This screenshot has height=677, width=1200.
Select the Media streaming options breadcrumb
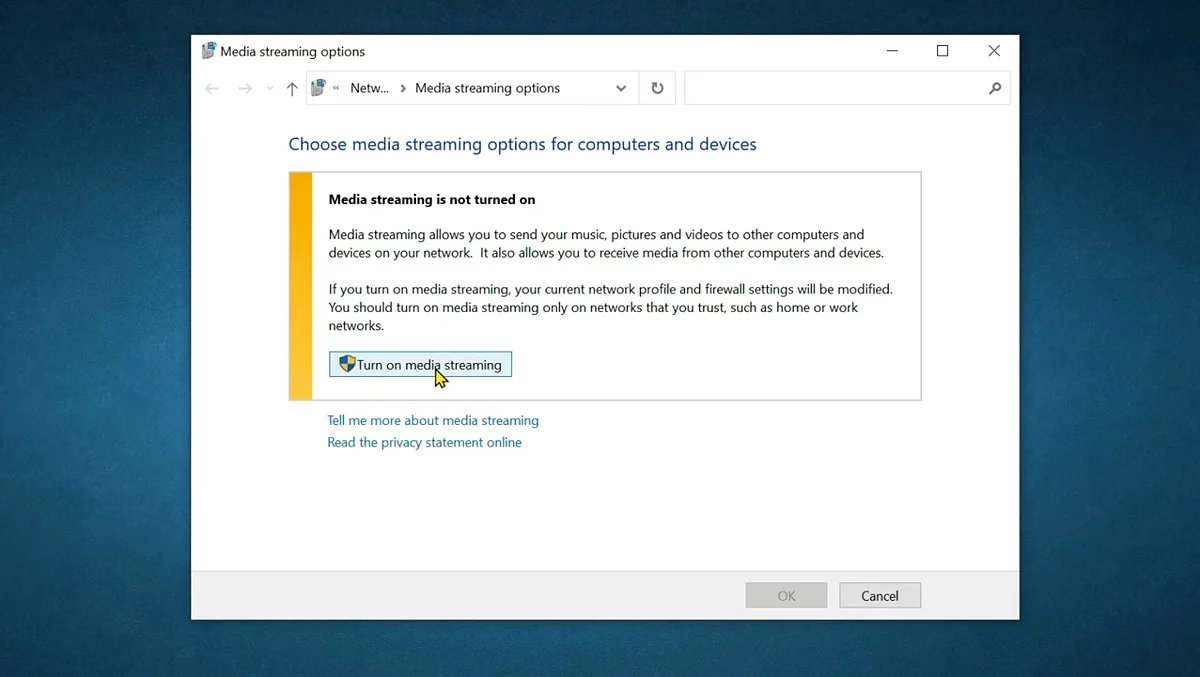point(487,88)
